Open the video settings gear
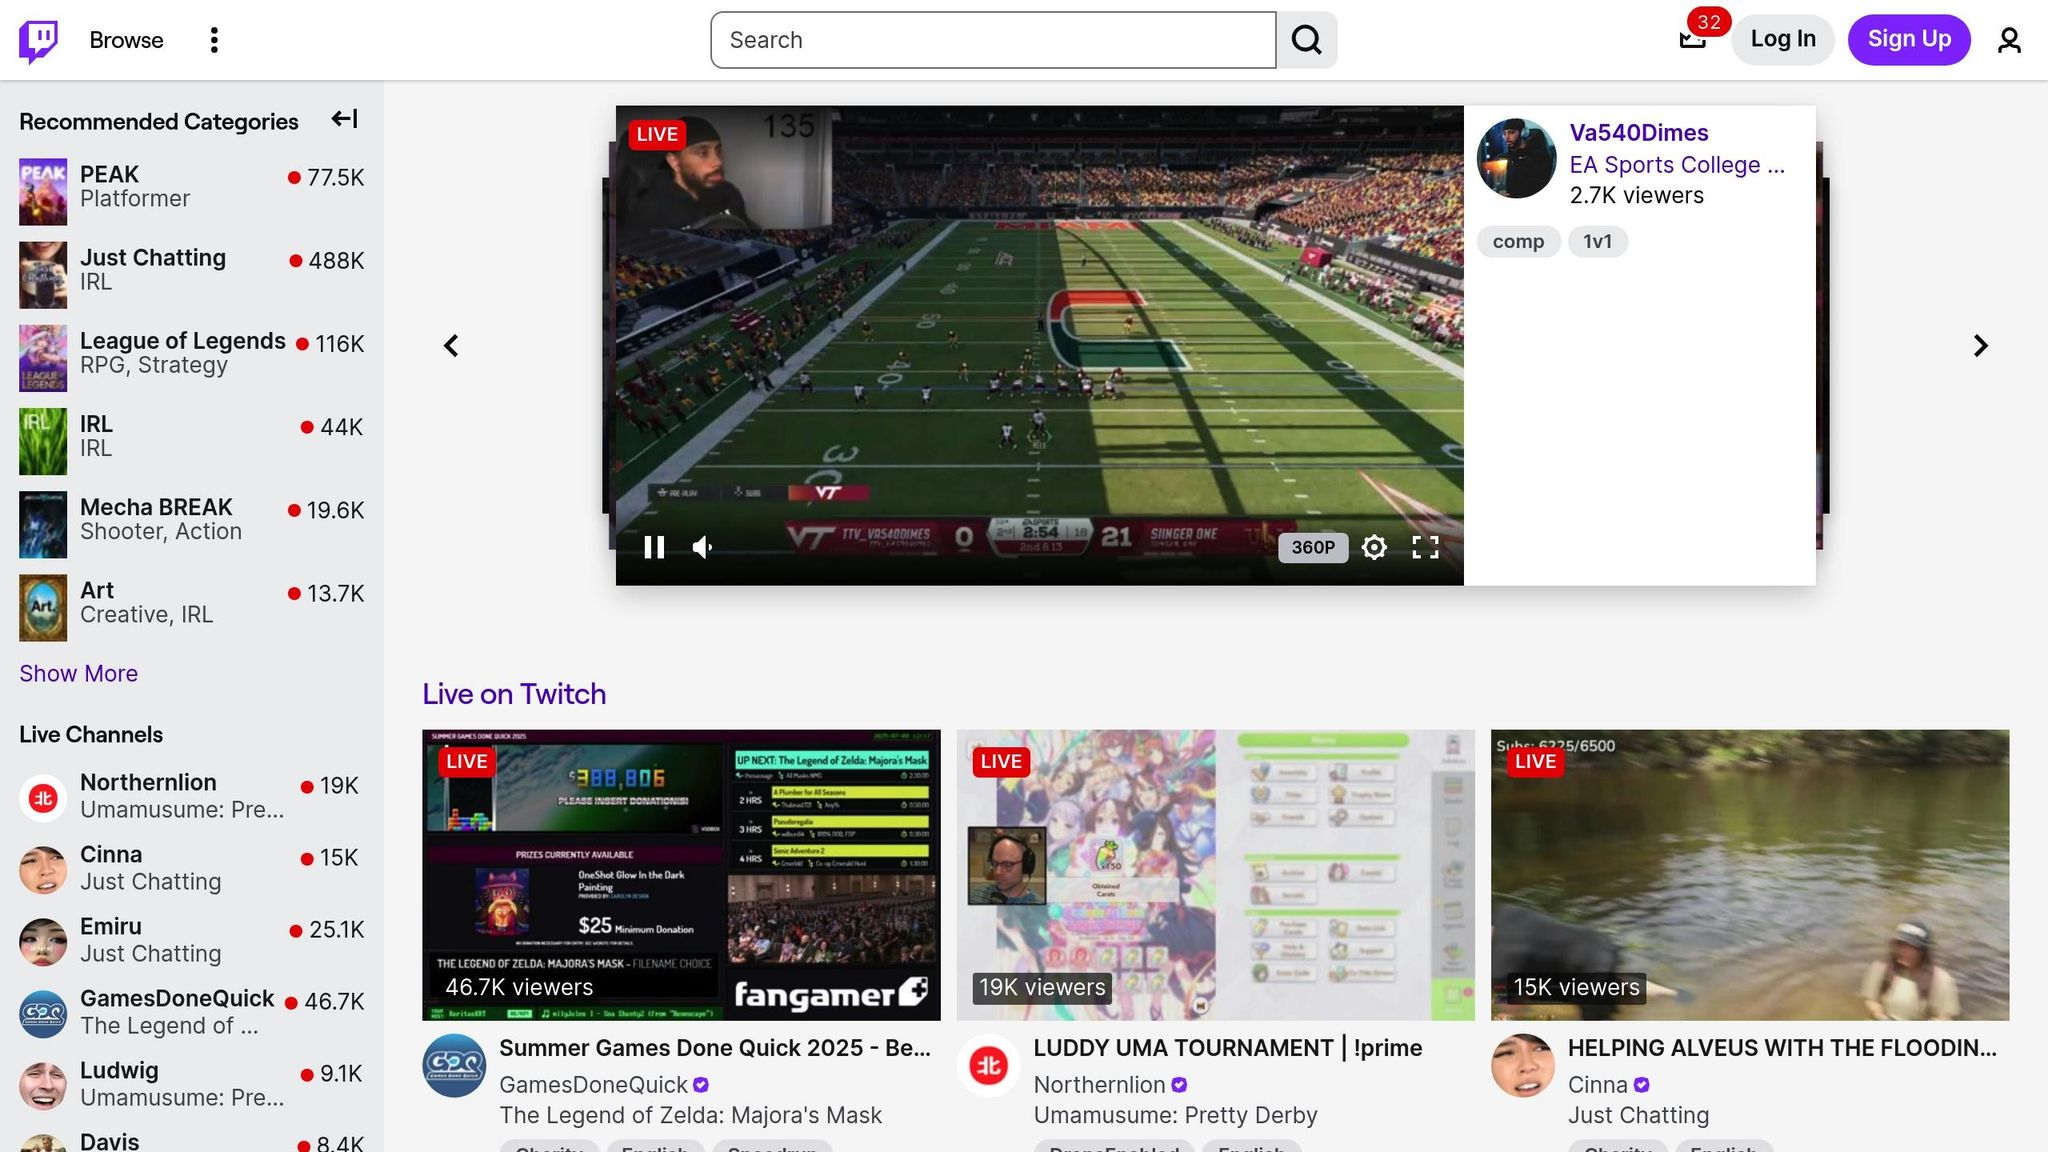The width and height of the screenshot is (2048, 1152). tap(1374, 547)
